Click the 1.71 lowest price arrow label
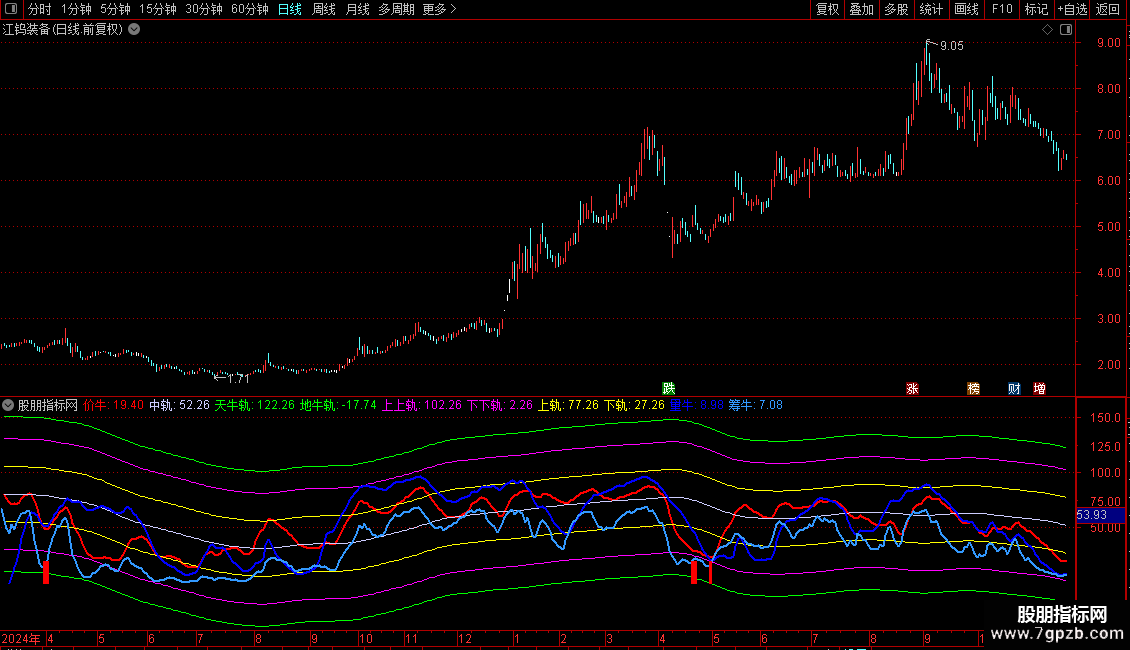Image resolution: width=1130 pixels, height=650 pixels. click(232, 378)
